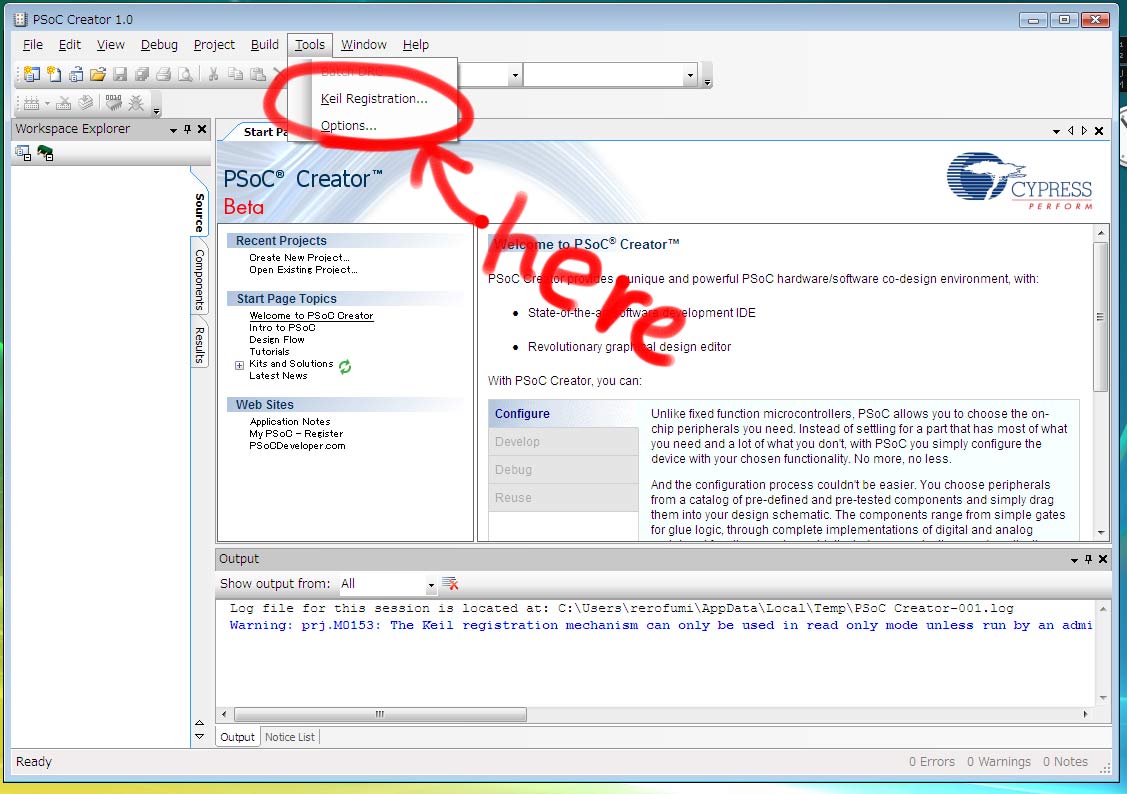This screenshot has width=1127, height=794.
Task: Refresh Kits and Solutions with green arrows icon
Action: [x=345, y=366]
